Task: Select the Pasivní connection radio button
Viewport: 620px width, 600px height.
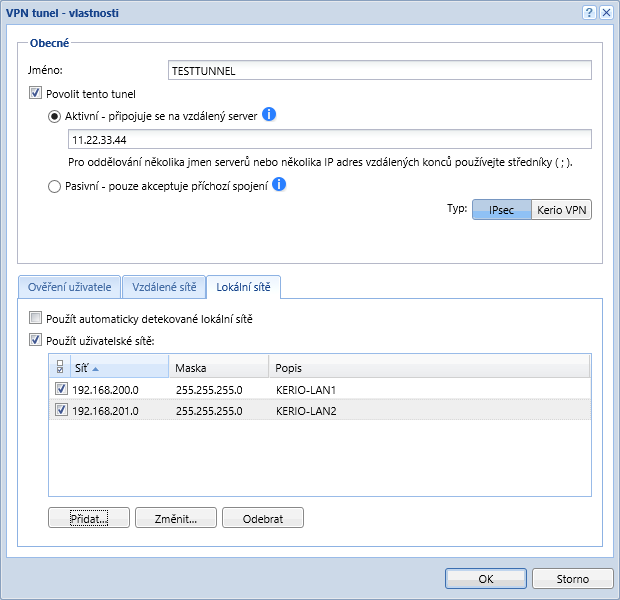Action: pos(54,185)
